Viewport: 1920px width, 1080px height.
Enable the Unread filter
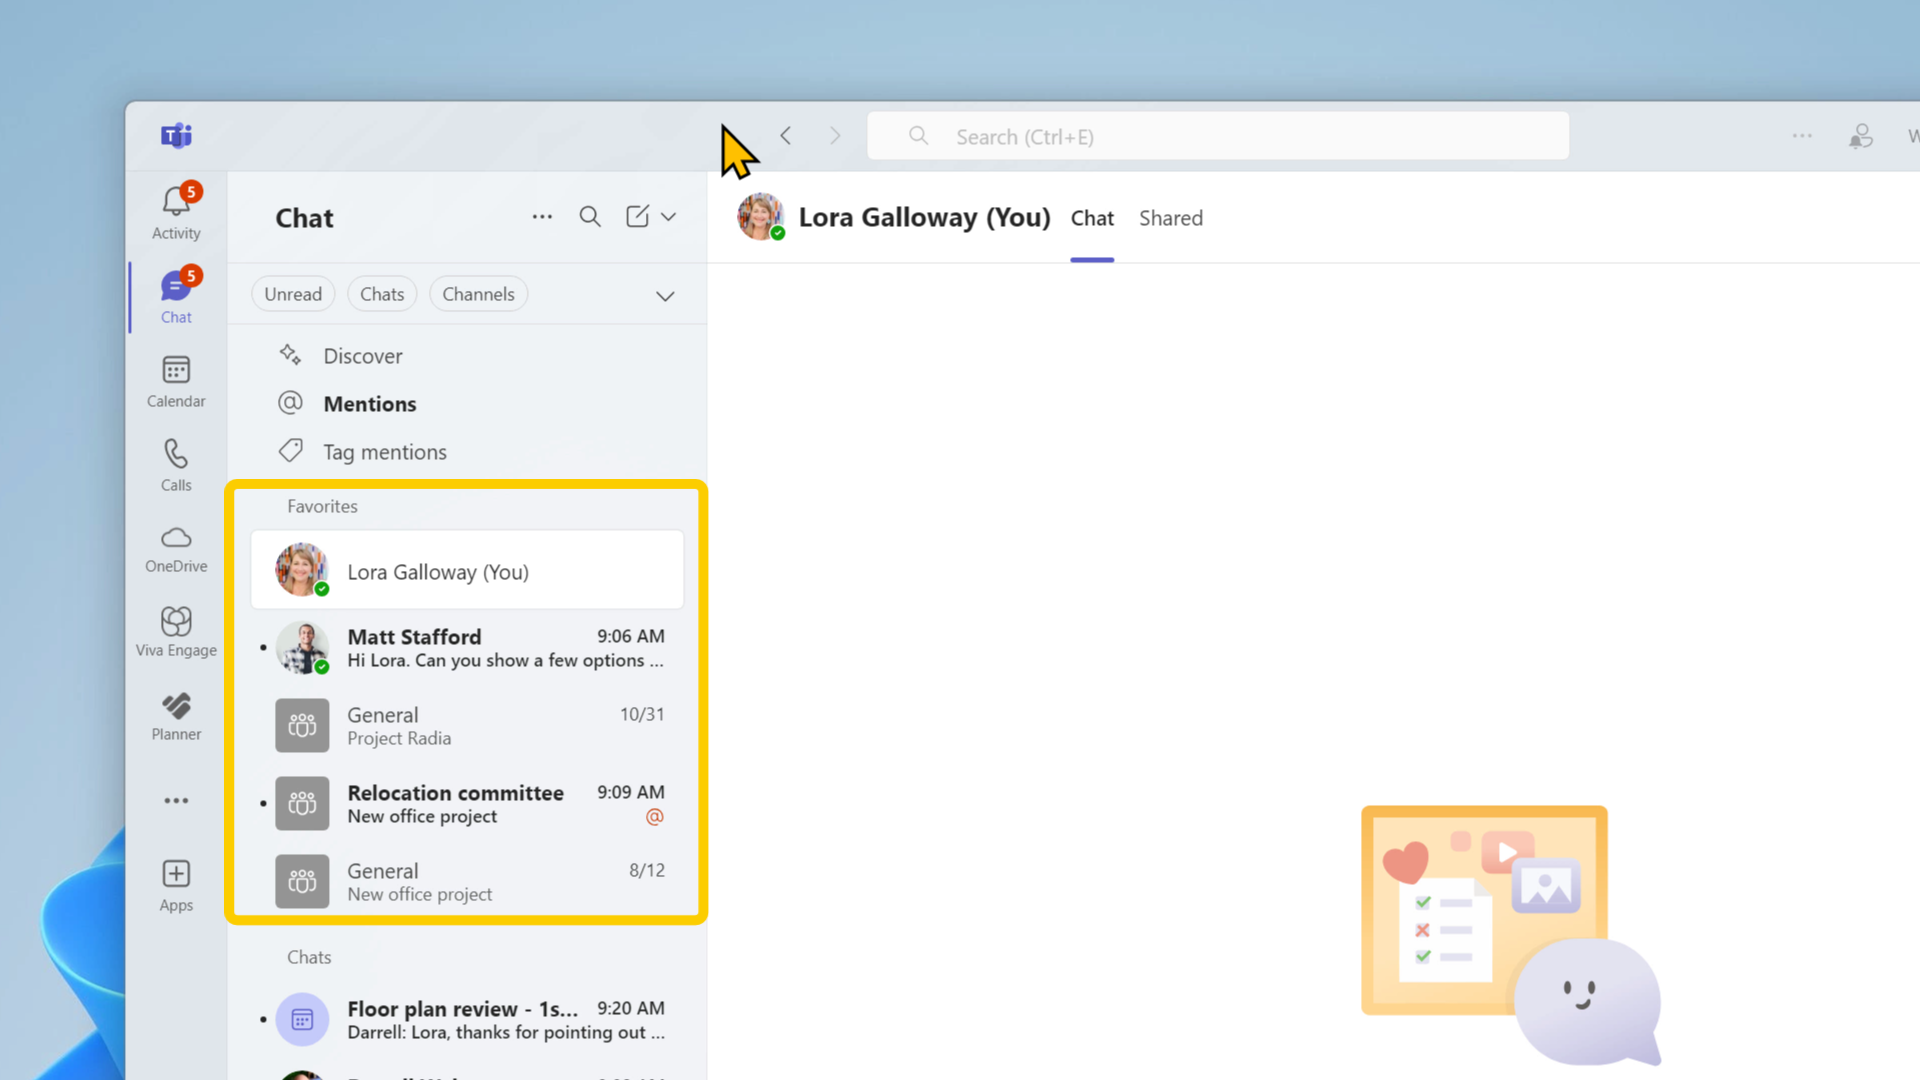[x=293, y=293]
